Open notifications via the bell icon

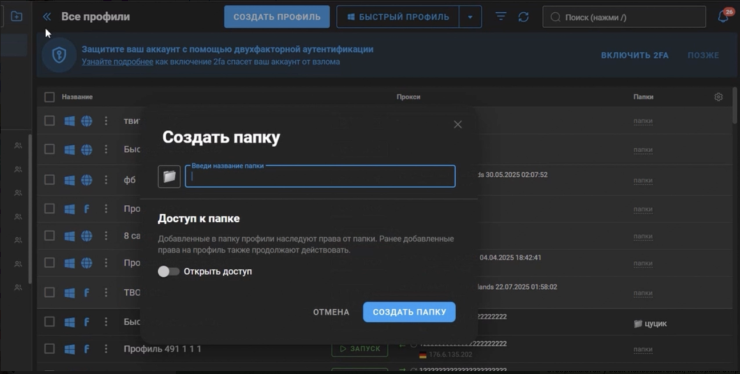pyautogui.click(x=723, y=17)
